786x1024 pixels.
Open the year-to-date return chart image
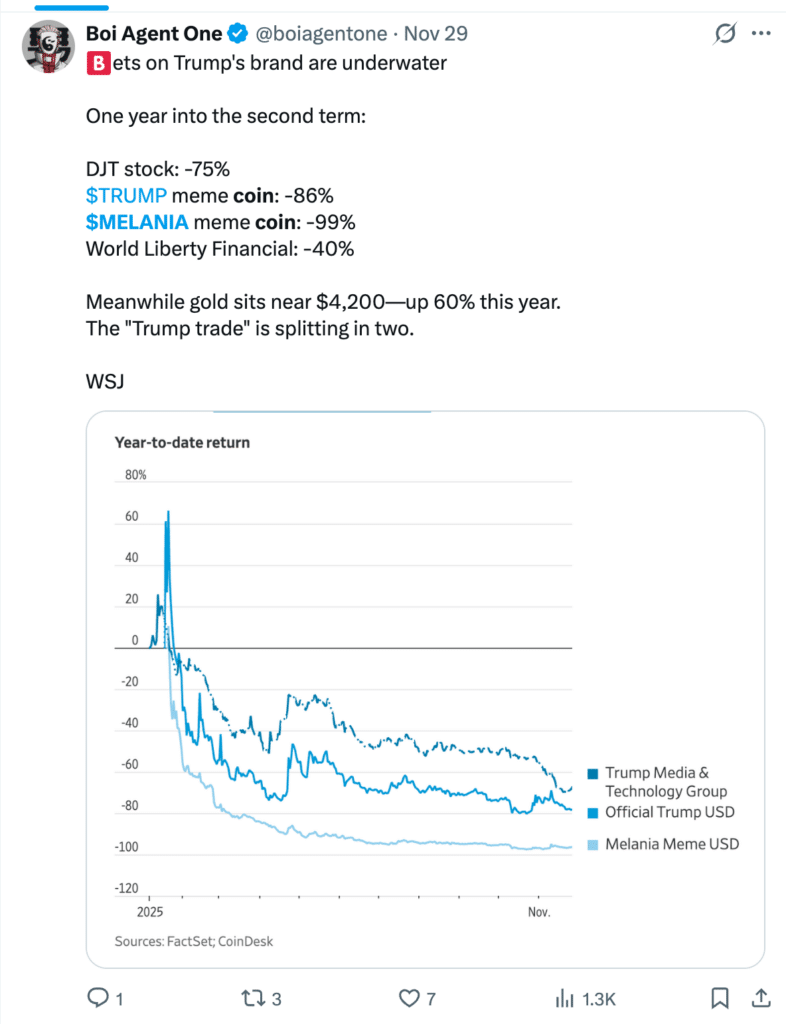pyautogui.click(x=425, y=690)
